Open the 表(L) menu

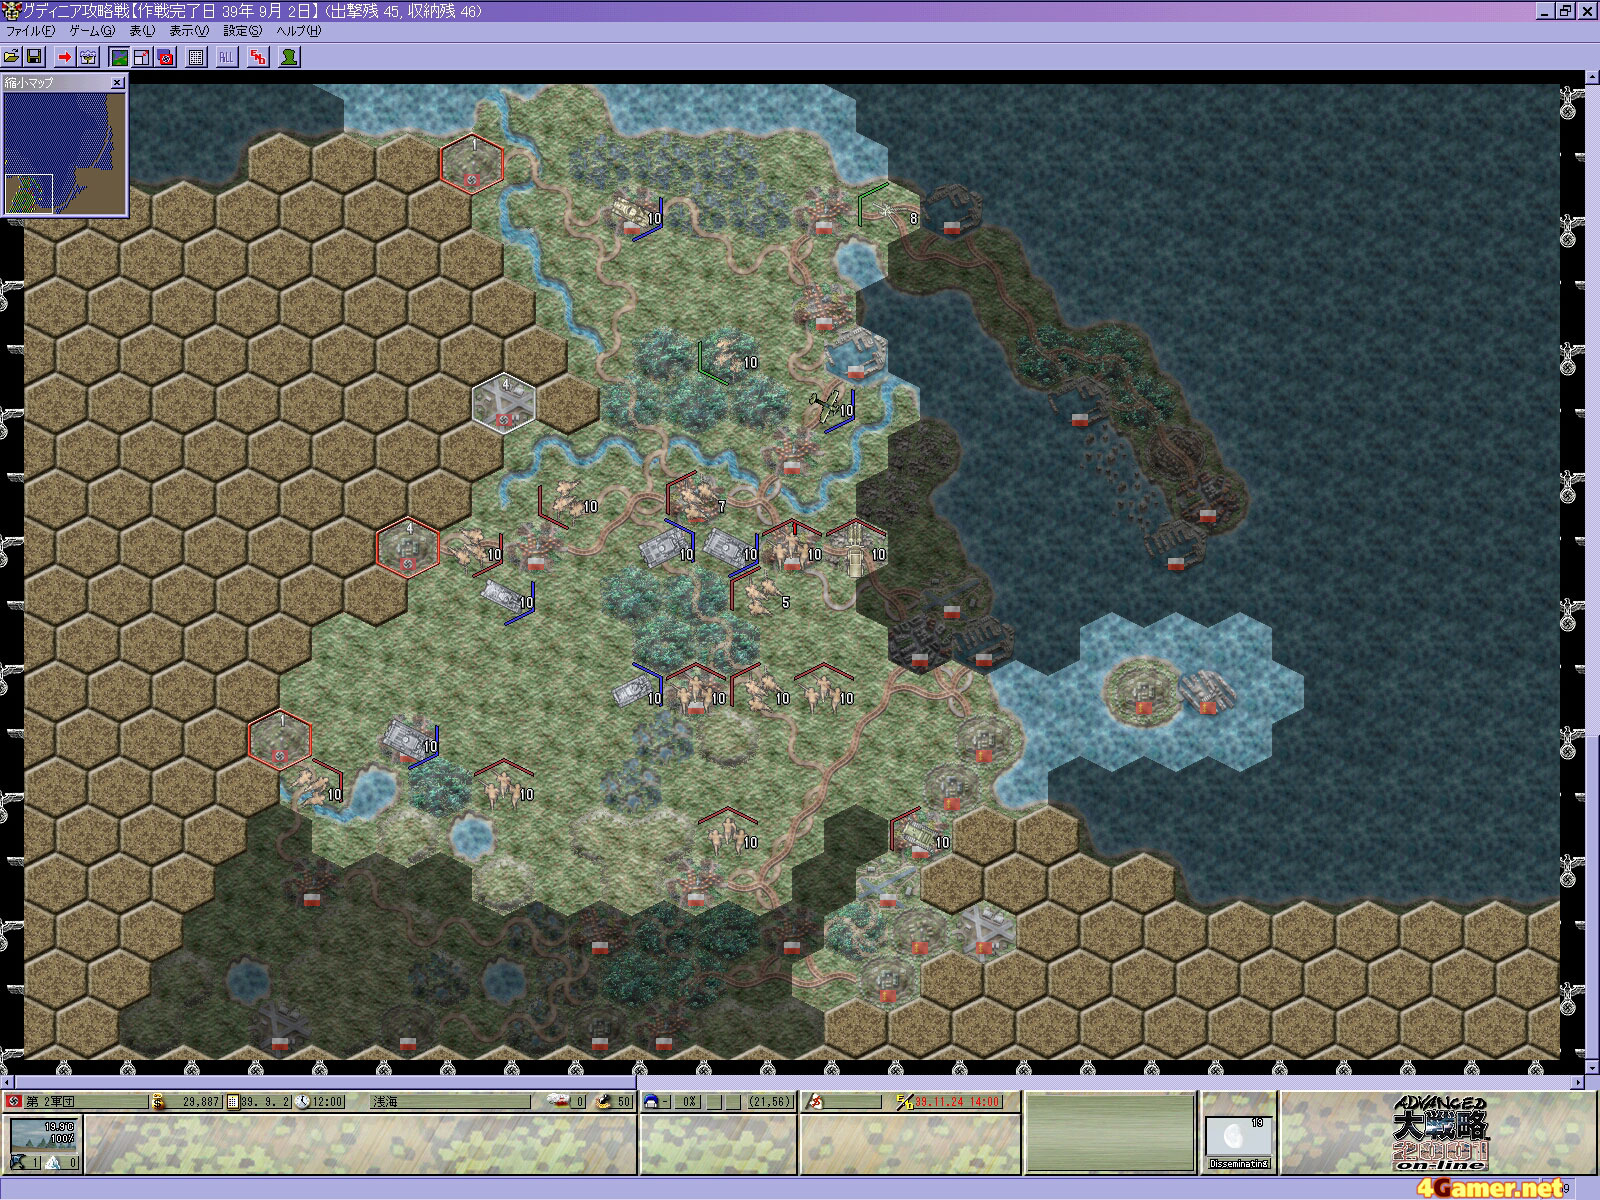142,31
